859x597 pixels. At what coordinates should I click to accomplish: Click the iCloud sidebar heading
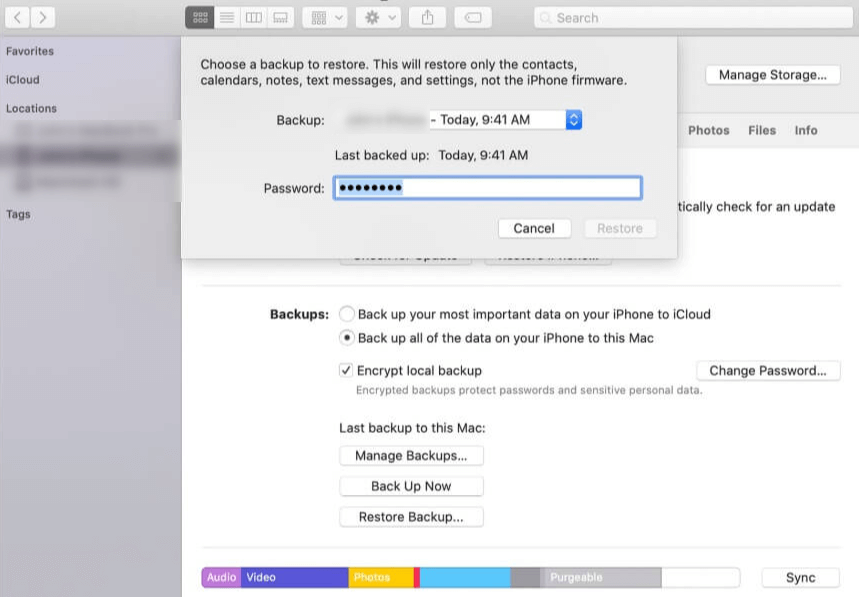[22, 80]
